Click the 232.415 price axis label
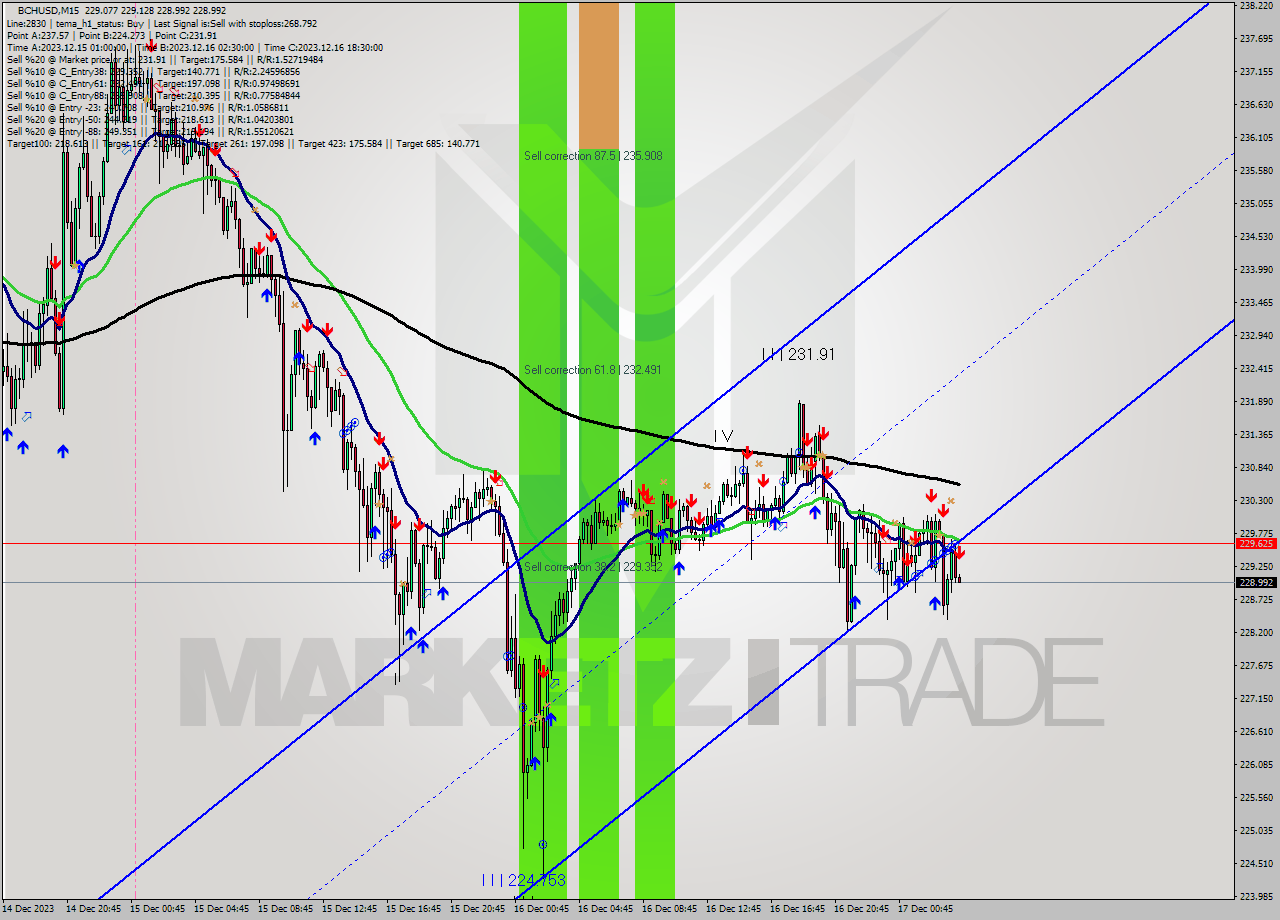1280x920 pixels. click(x=1256, y=368)
